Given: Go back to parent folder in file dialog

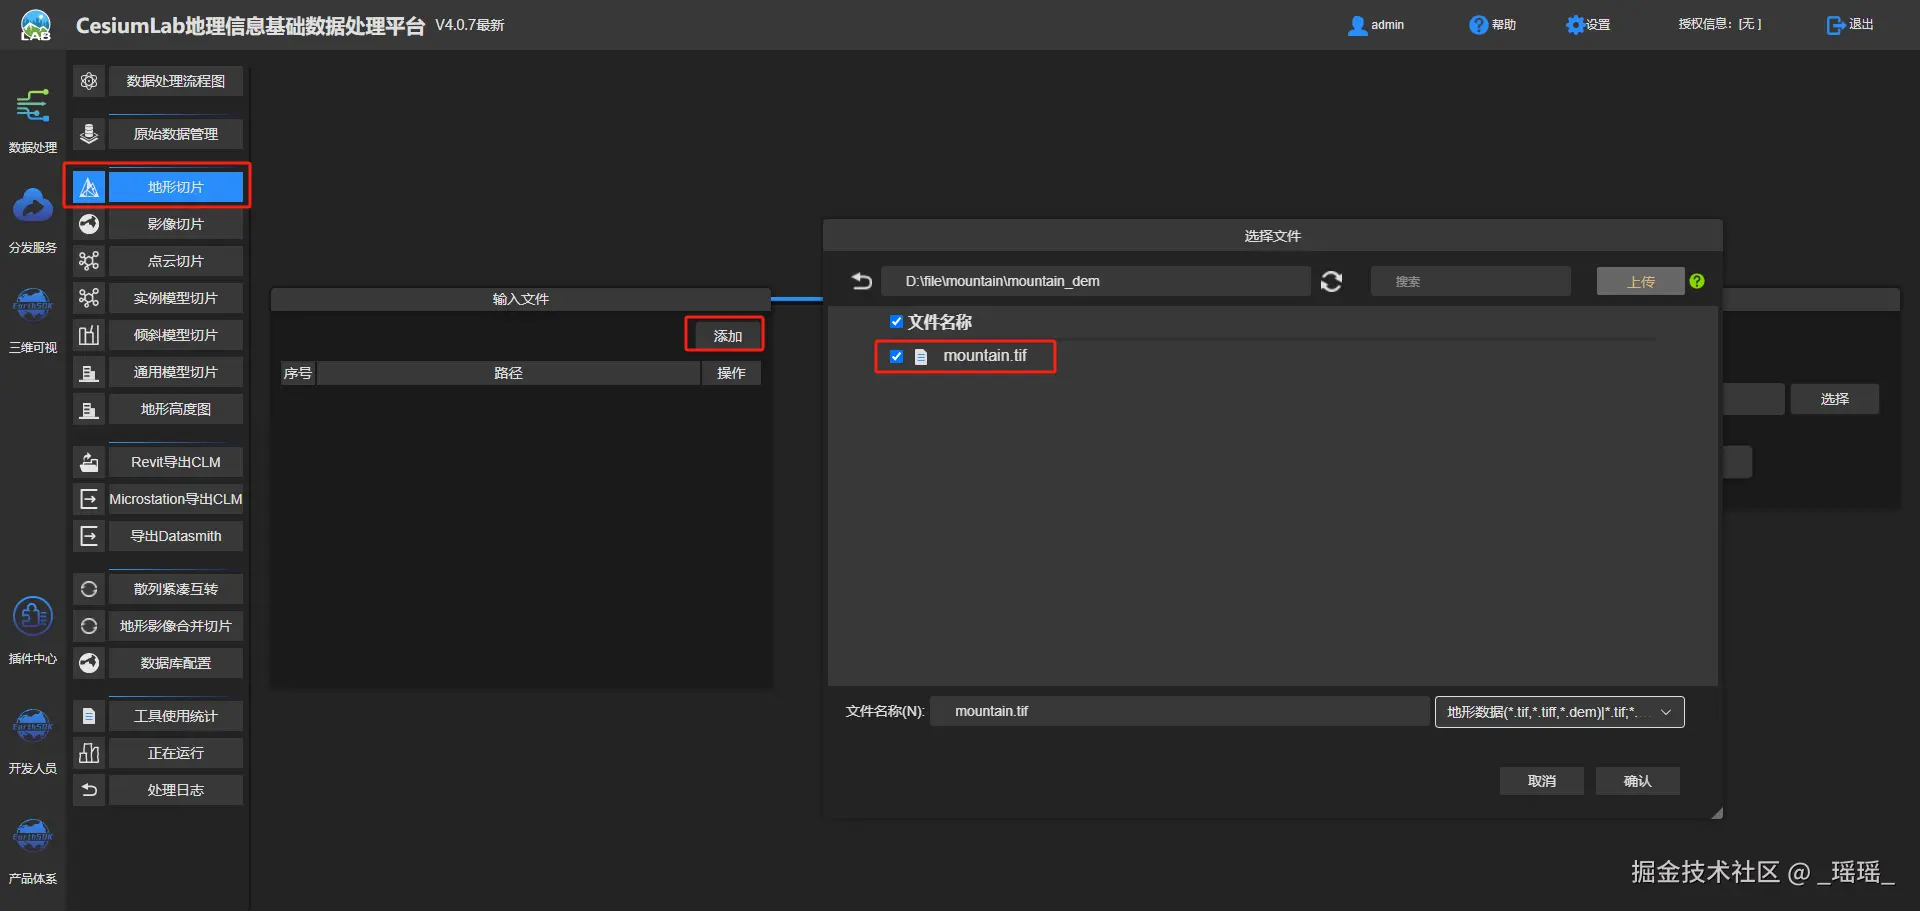Looking at the screenshot, I should (862, 281).
